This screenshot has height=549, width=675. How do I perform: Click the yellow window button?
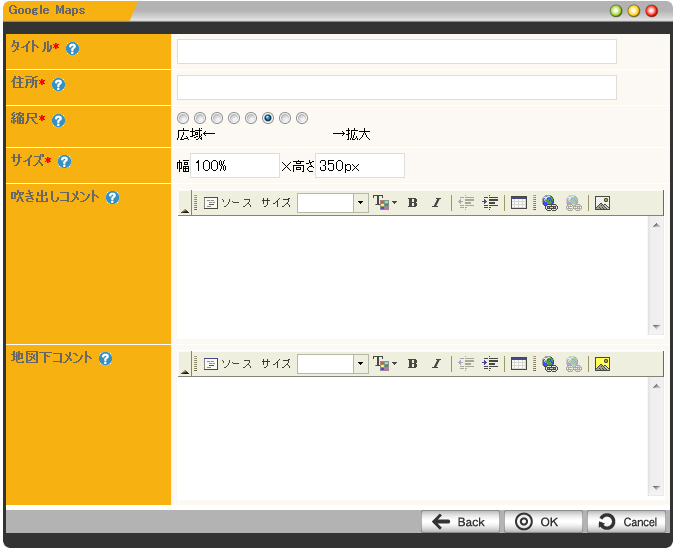(634, 11)
